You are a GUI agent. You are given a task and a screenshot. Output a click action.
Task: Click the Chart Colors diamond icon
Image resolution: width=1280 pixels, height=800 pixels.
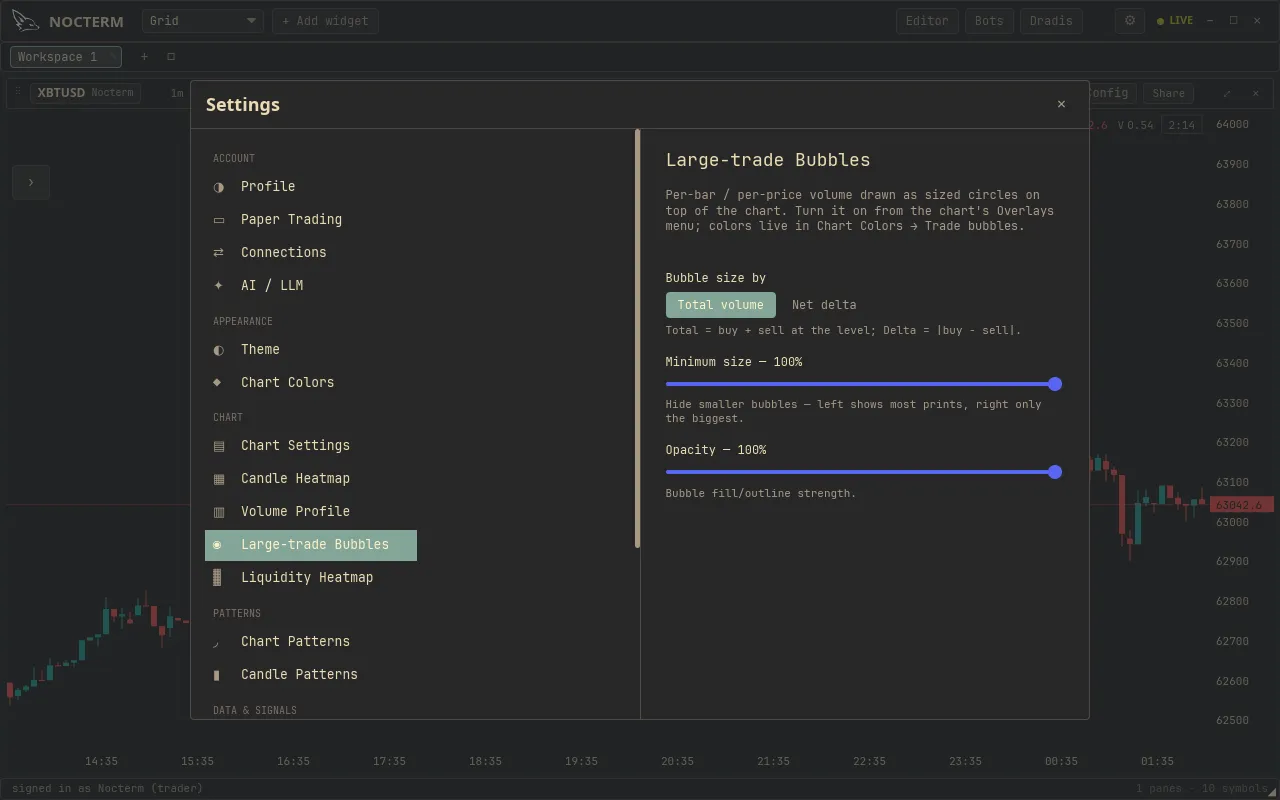coord(218,383)
